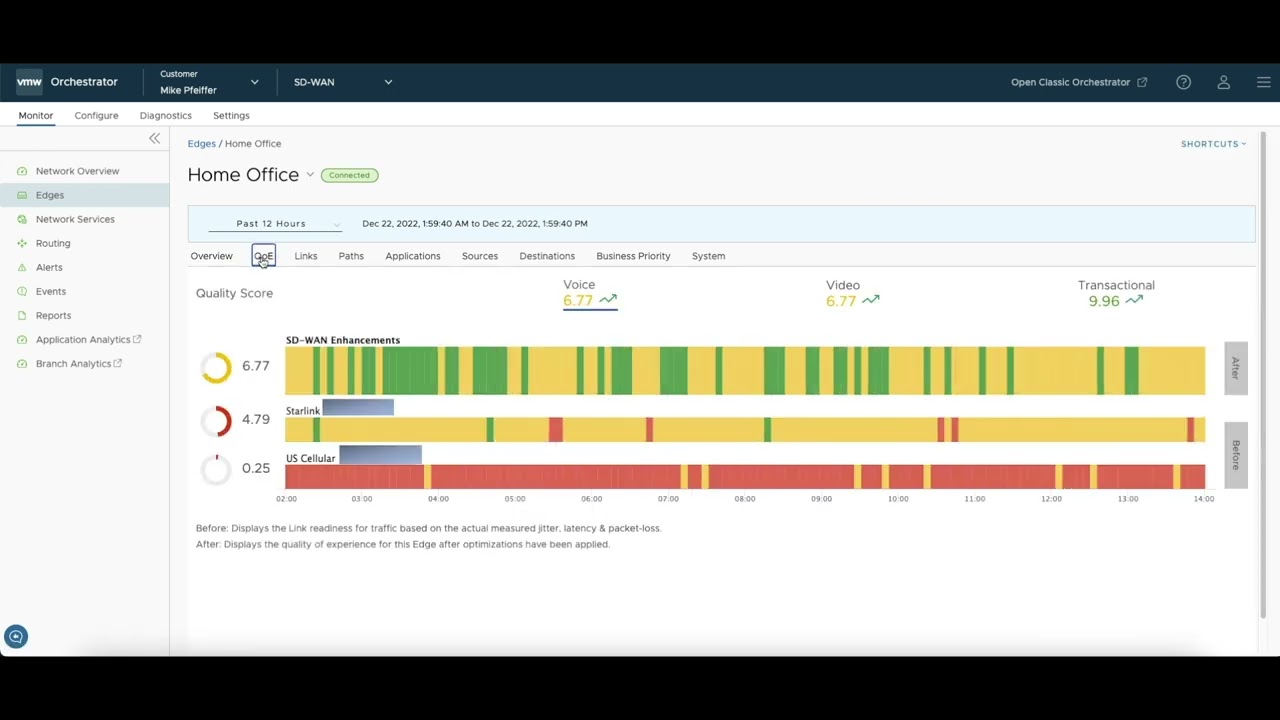Screen dimensions: 1280x720
Task: Click the US Cellular quality timeline bar
Action: [x=745, y=477]
